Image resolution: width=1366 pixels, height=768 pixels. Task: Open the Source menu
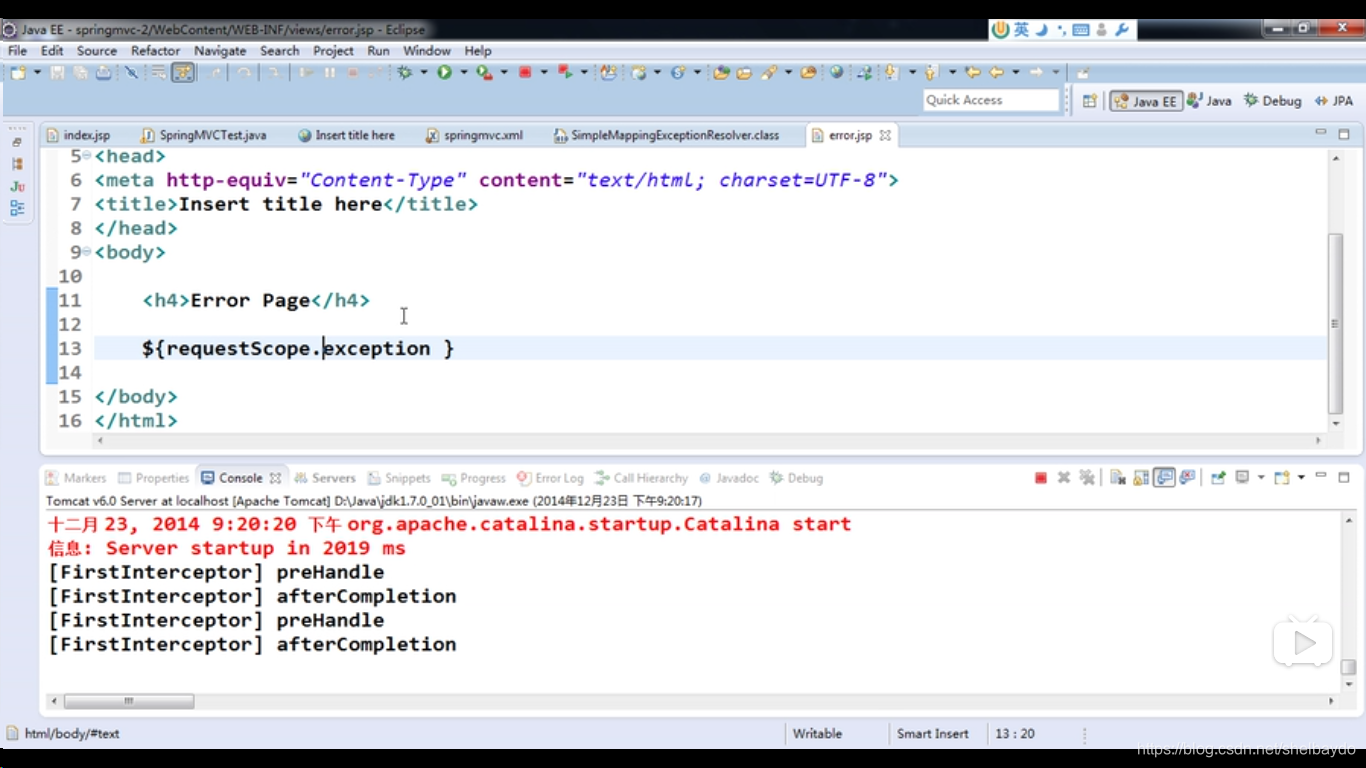click(x=97, y=51)
